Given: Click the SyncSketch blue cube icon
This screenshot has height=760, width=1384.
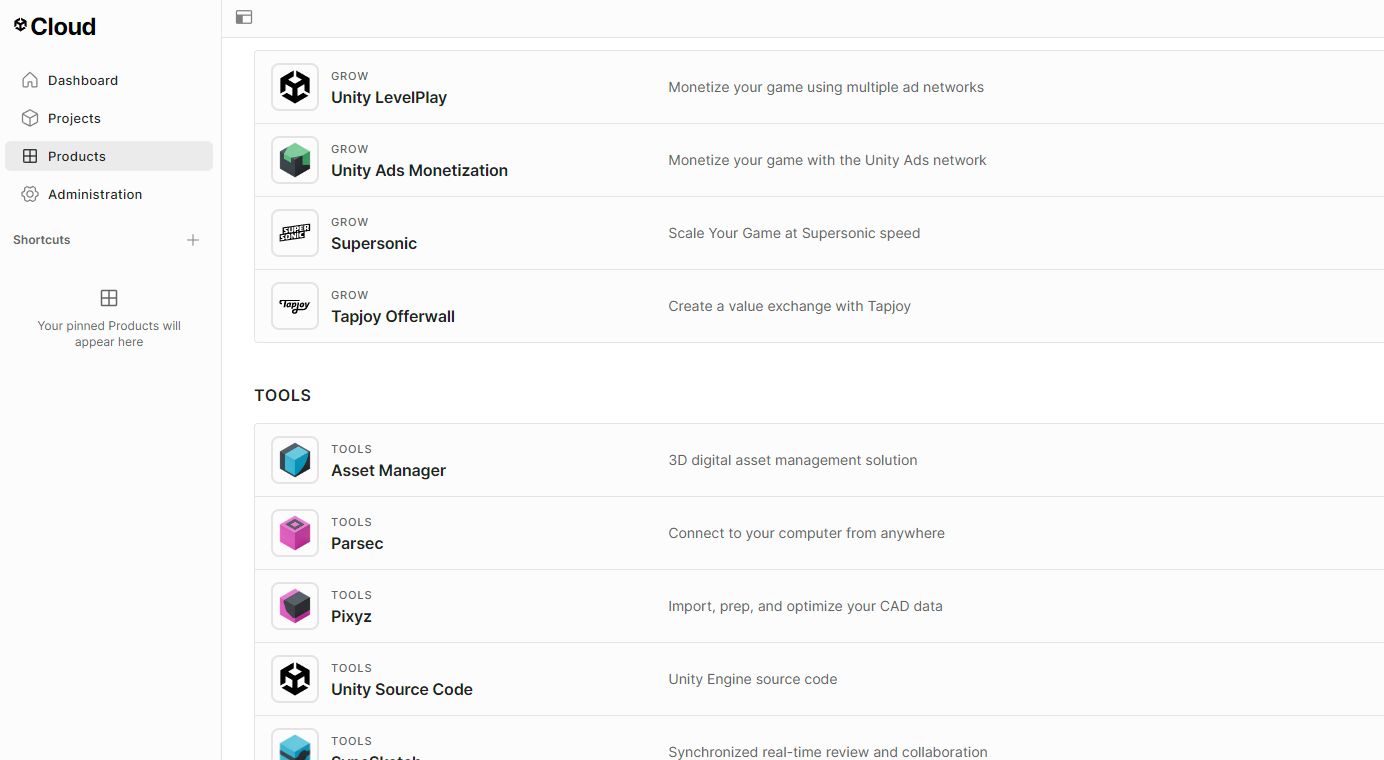Looking at the screenshot, I should (295, 745).
